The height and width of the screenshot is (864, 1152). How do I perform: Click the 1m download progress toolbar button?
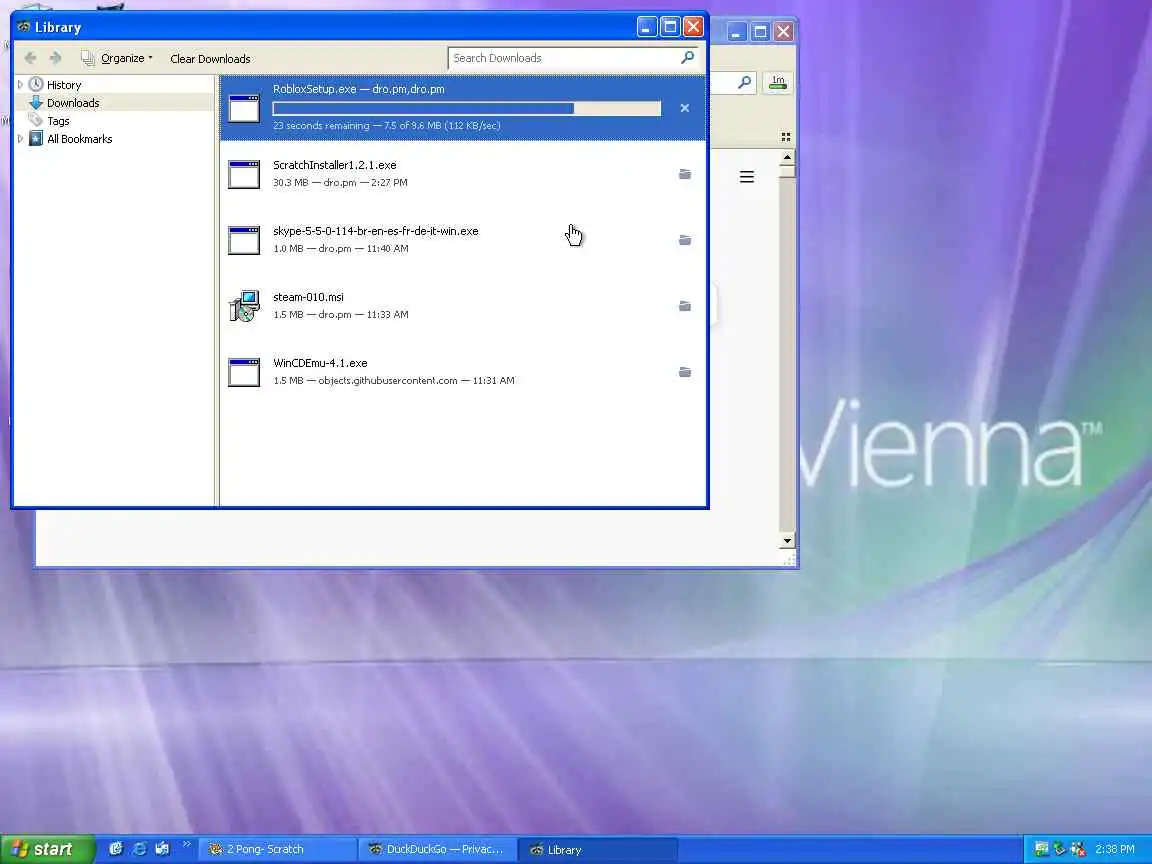778,83
